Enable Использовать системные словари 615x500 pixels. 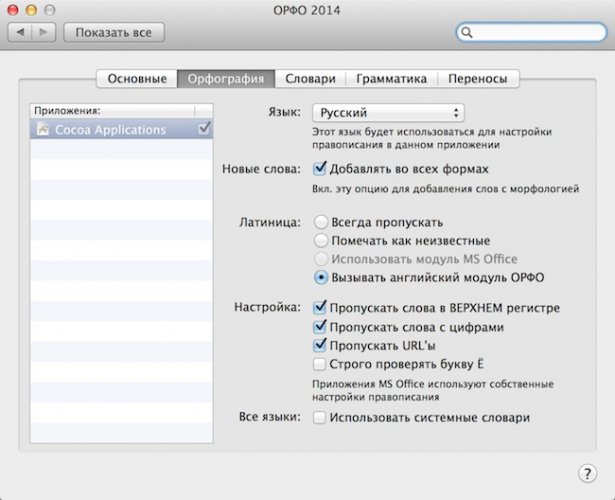[319, 417]
